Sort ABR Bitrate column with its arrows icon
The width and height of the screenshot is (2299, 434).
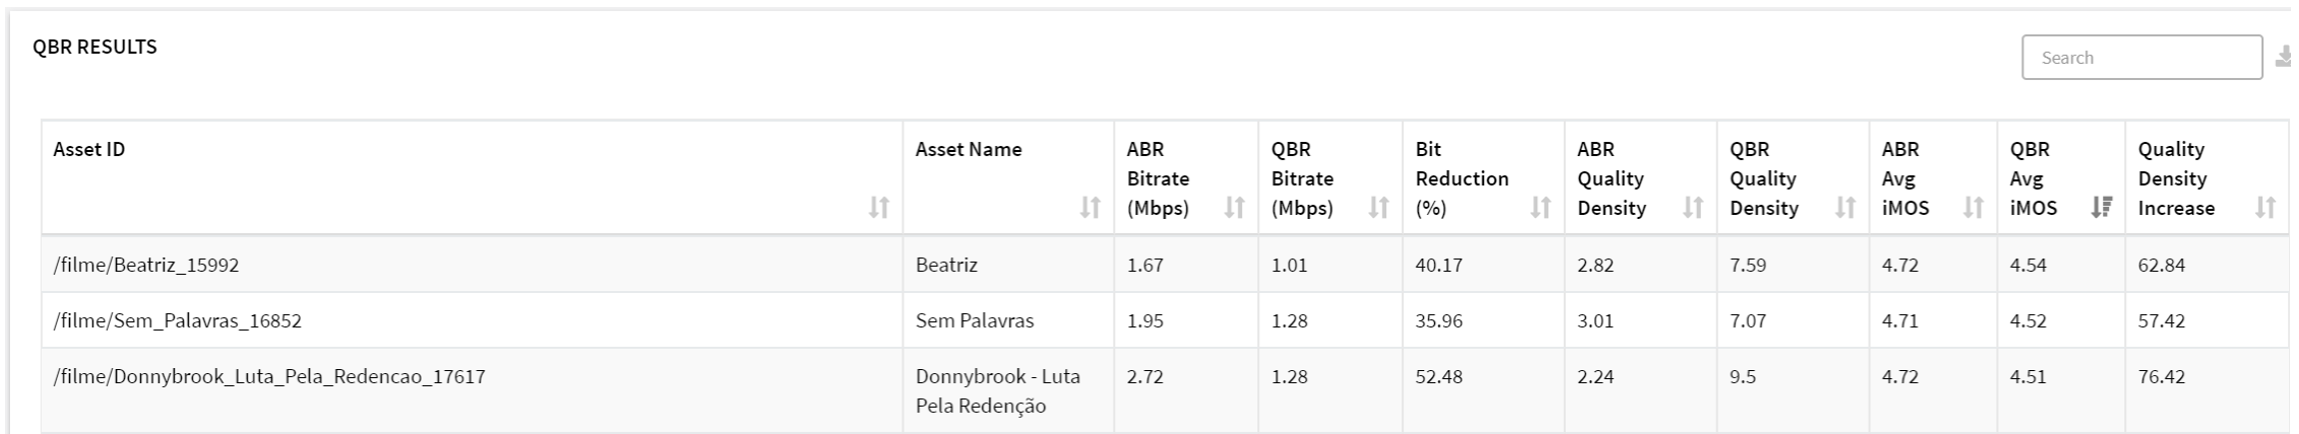pos(1235,207)
